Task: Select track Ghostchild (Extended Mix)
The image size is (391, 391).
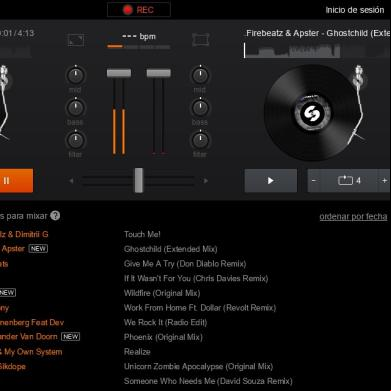Action: point(171,249)
